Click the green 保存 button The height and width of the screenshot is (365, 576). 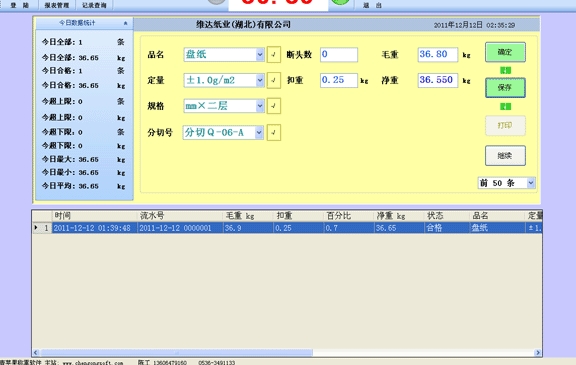505,87
